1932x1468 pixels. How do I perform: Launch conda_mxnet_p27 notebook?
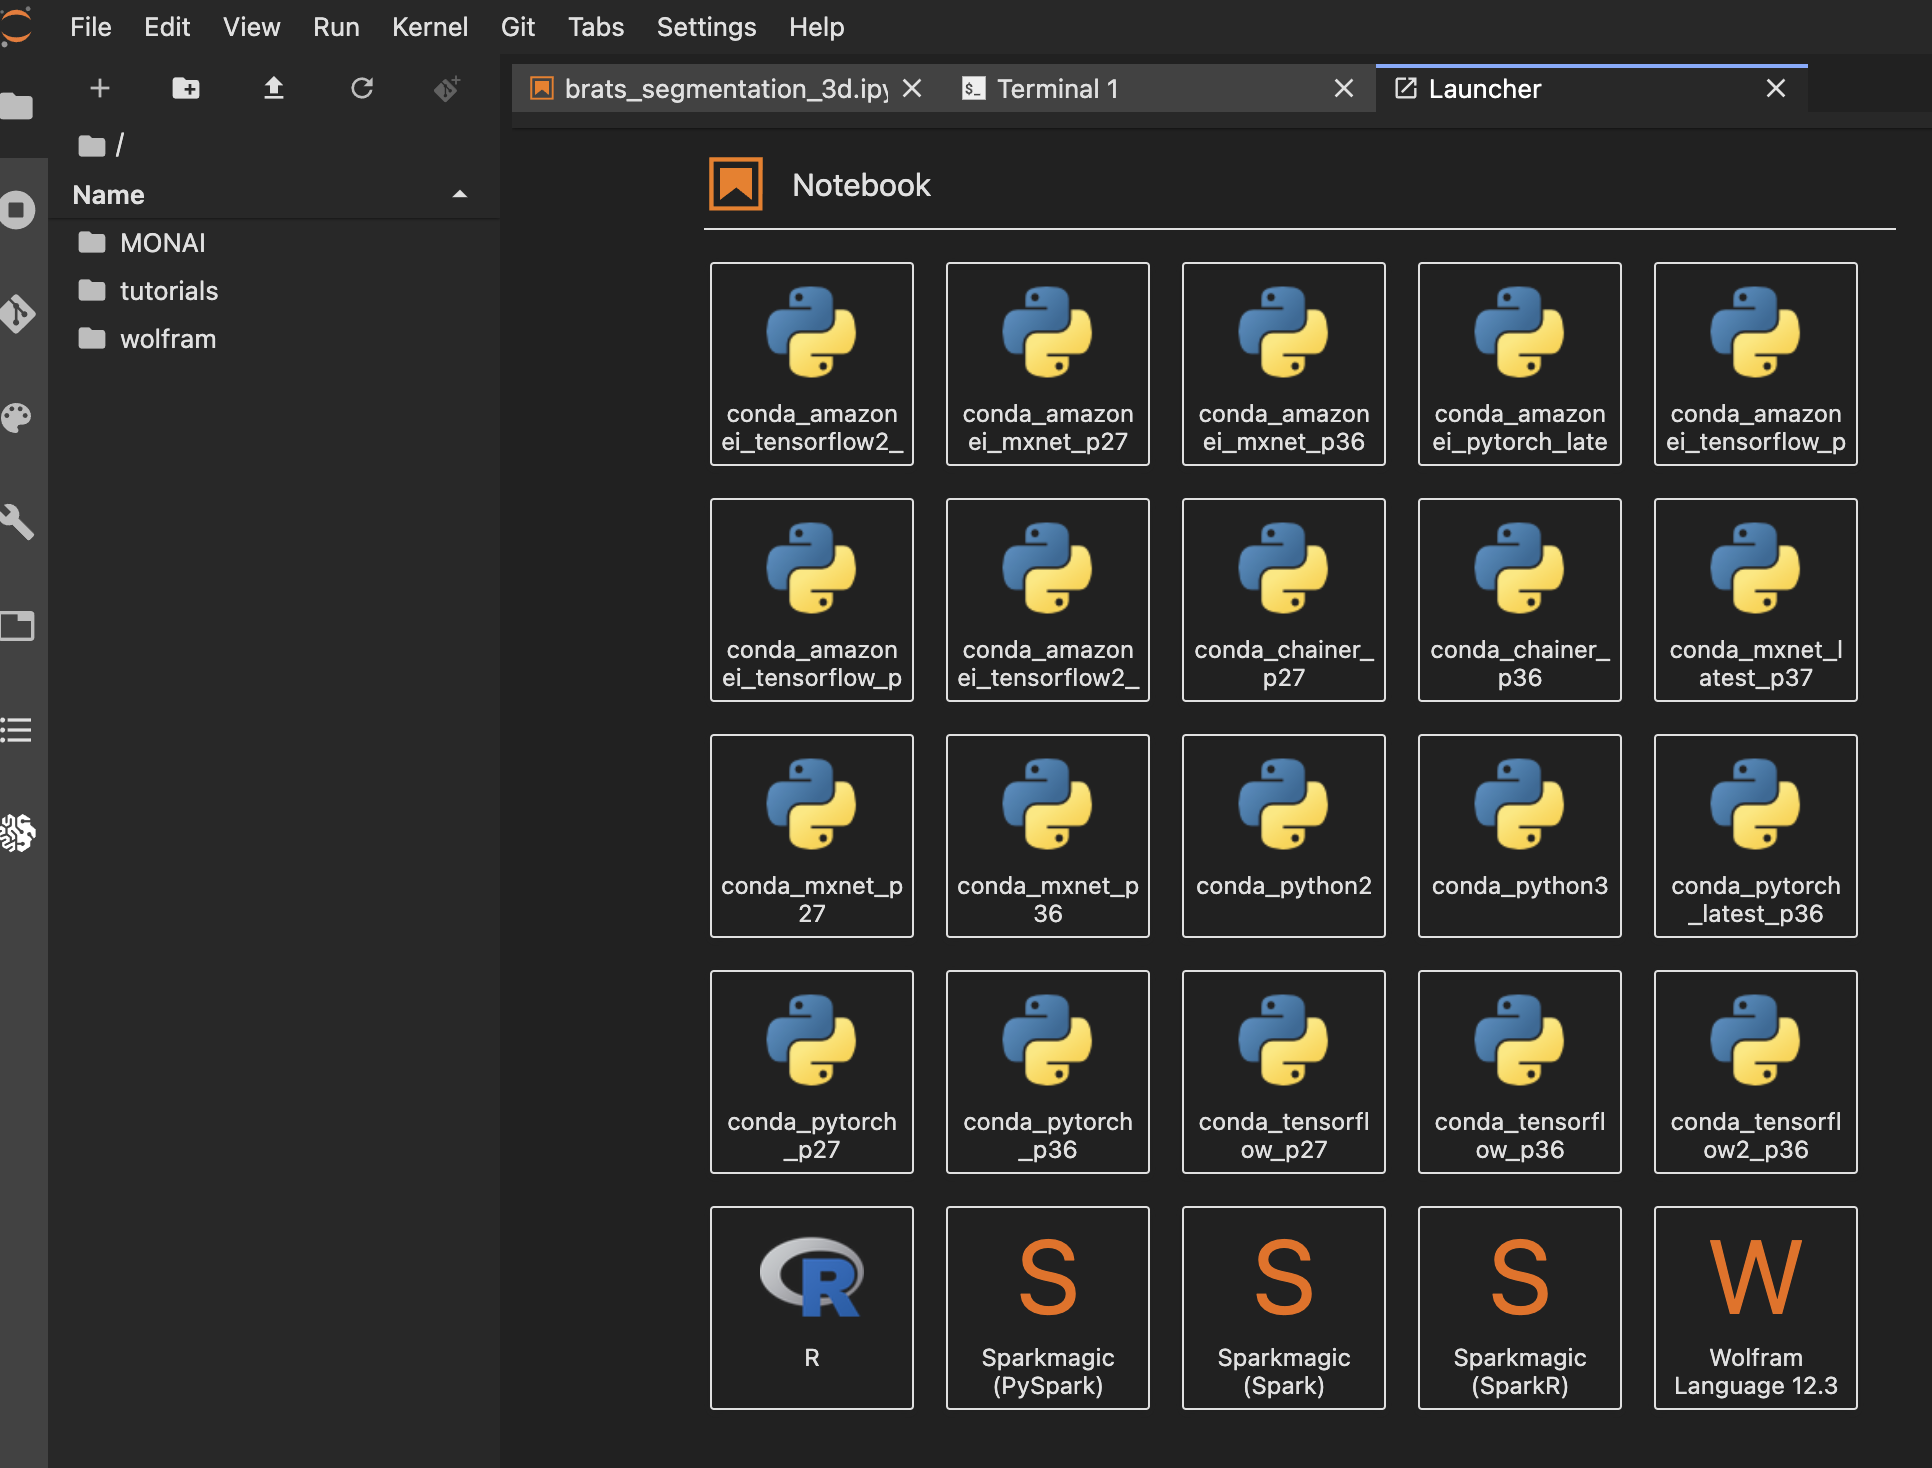(x=811, y=836)
